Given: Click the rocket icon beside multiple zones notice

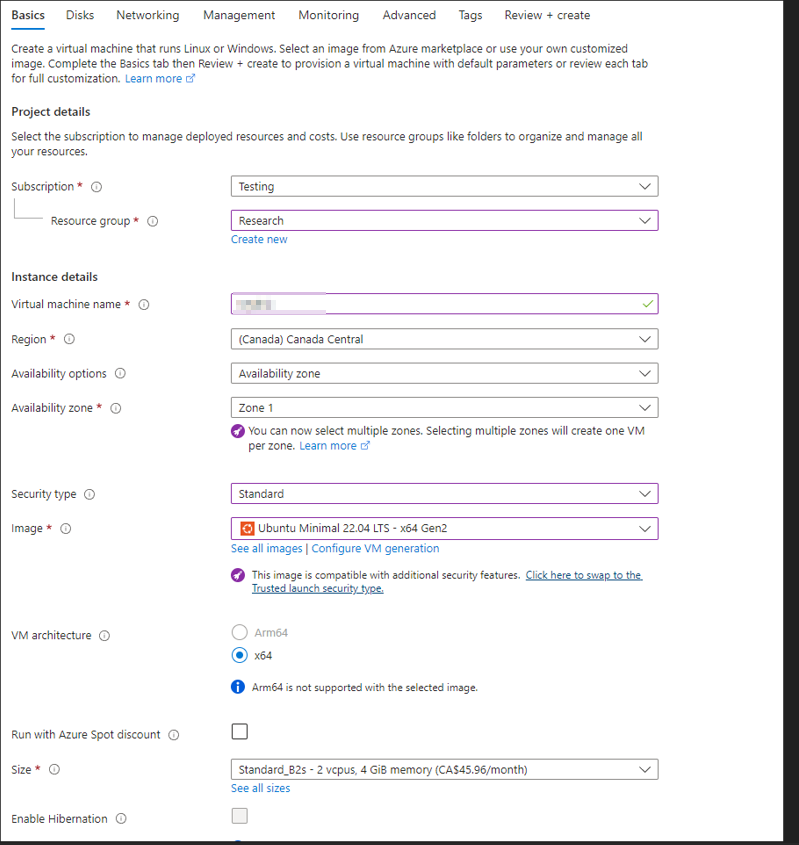Looking at the screenshot, I should (x=238, y=431).
